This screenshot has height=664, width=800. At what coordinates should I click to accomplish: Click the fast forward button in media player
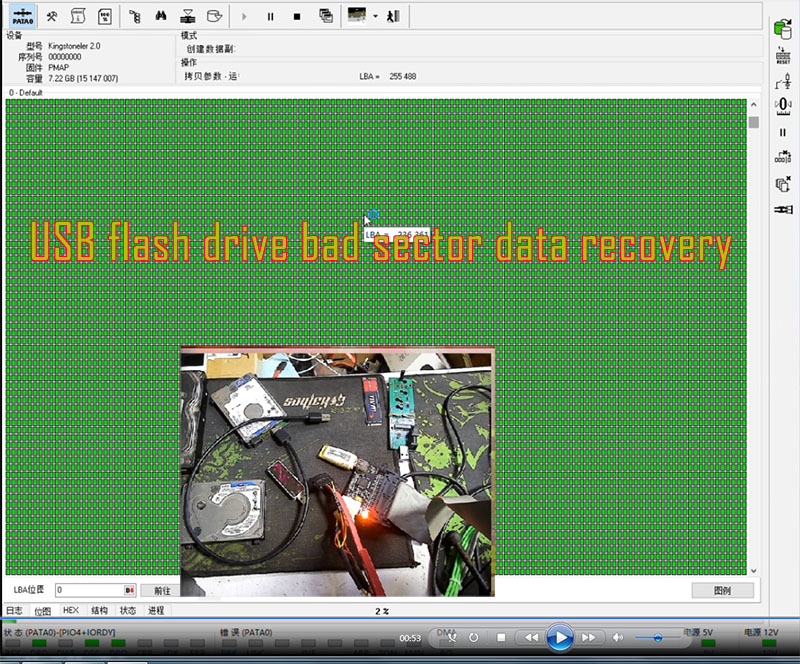(x=588, y=637)
